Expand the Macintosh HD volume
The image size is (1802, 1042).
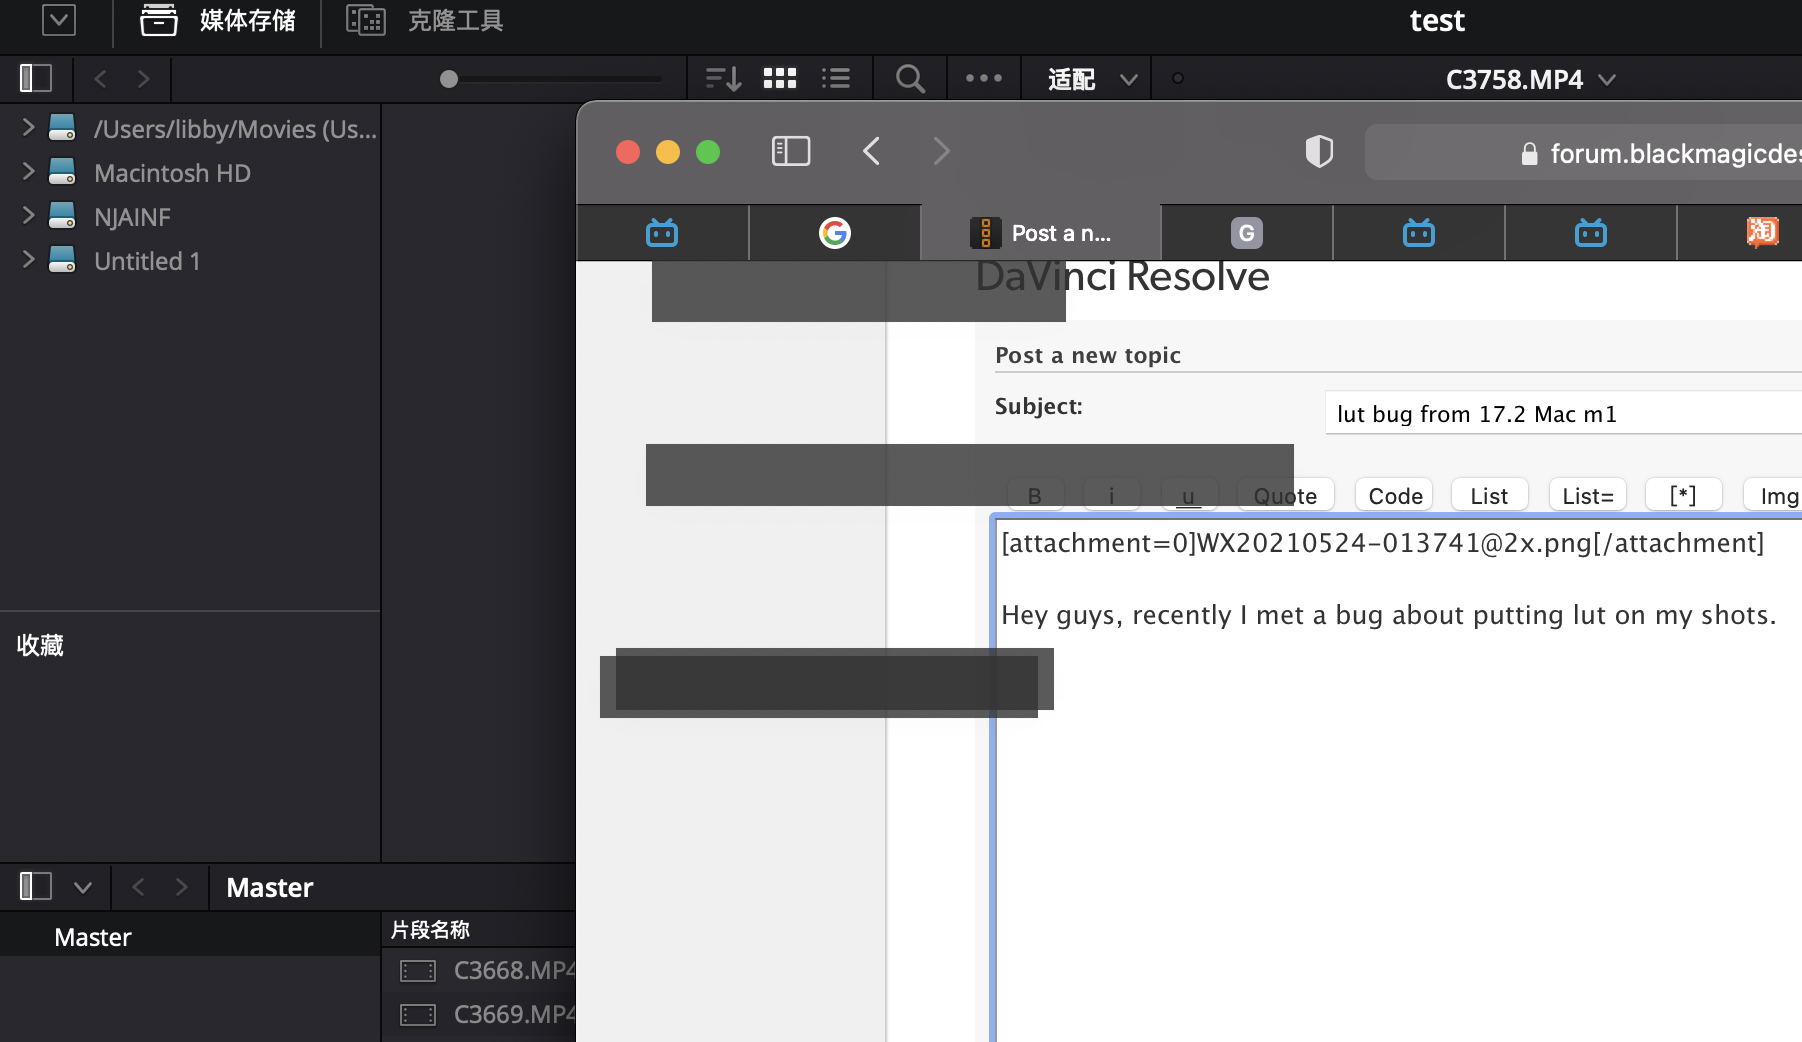pyautogui.click(x=28, y=171)
